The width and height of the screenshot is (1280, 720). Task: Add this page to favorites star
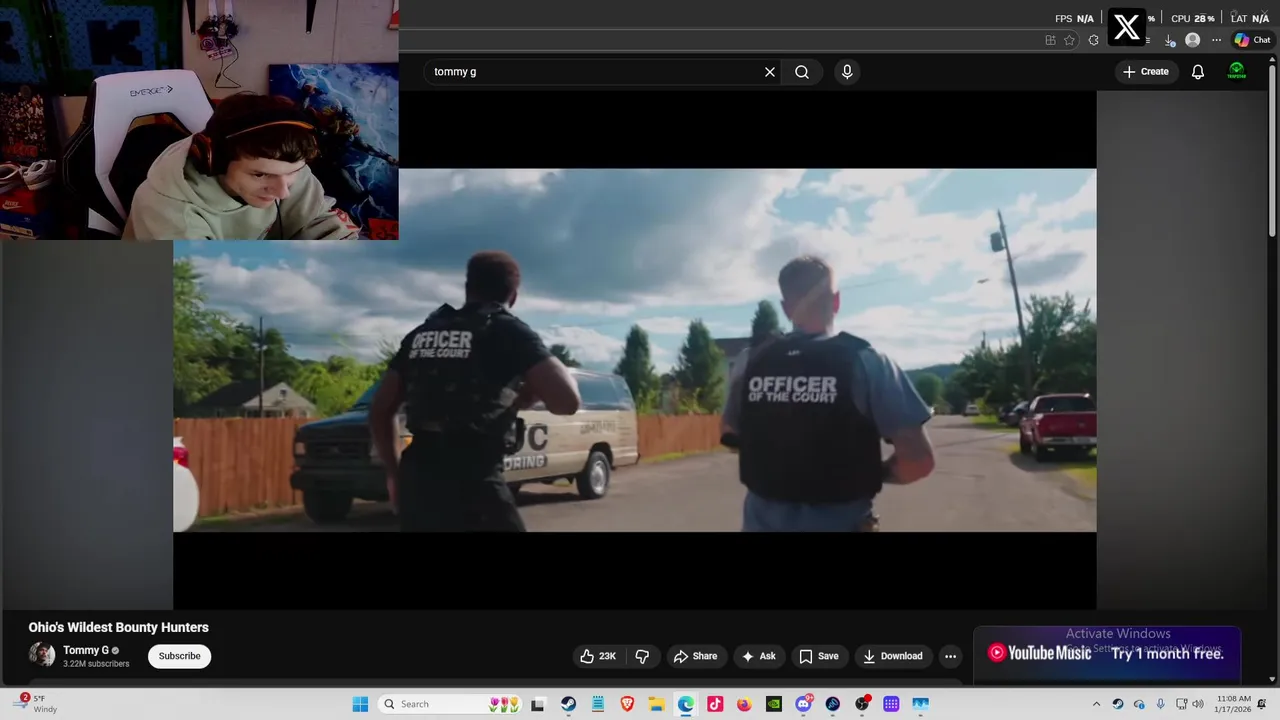click(1070, 40)
